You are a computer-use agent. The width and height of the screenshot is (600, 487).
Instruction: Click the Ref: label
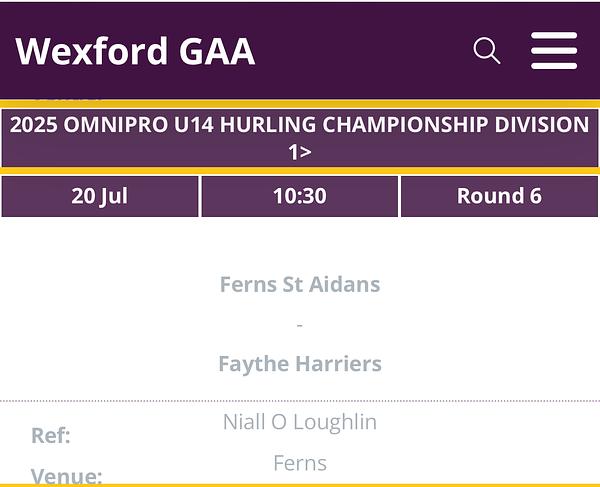click(x=51, y=435)
